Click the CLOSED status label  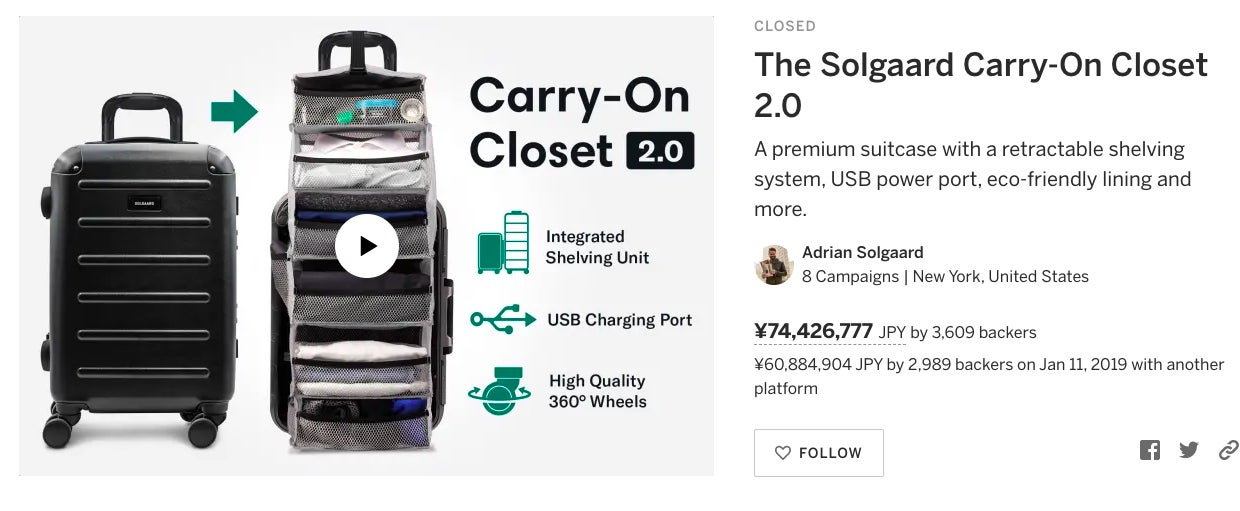pyautogui.click(x=784, y=26)
